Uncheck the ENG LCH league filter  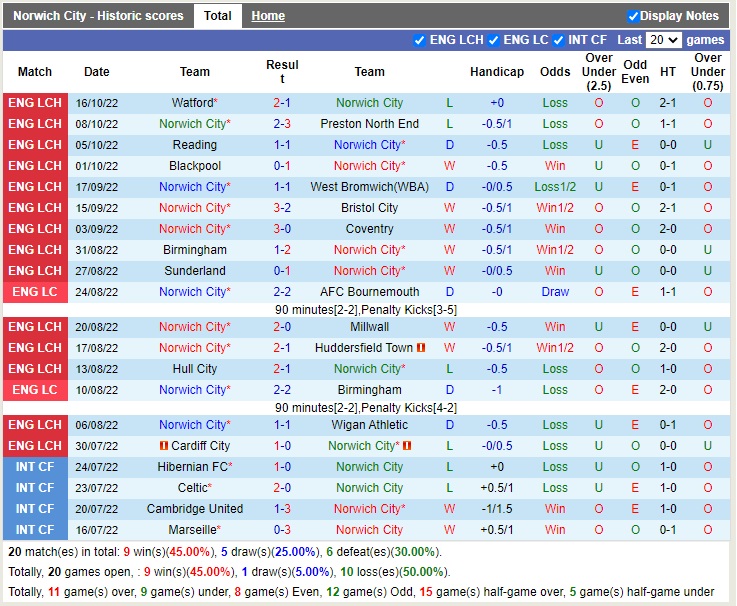[x=419, y=40]
